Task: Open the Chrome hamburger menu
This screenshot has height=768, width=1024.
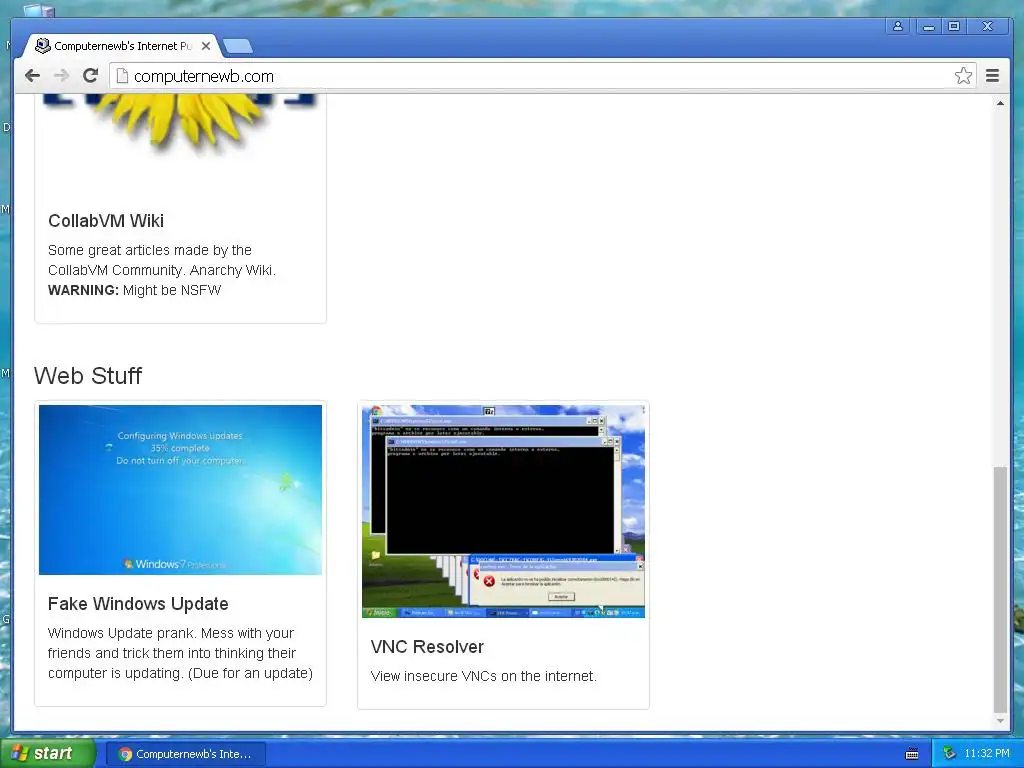Action: [992, 76]
